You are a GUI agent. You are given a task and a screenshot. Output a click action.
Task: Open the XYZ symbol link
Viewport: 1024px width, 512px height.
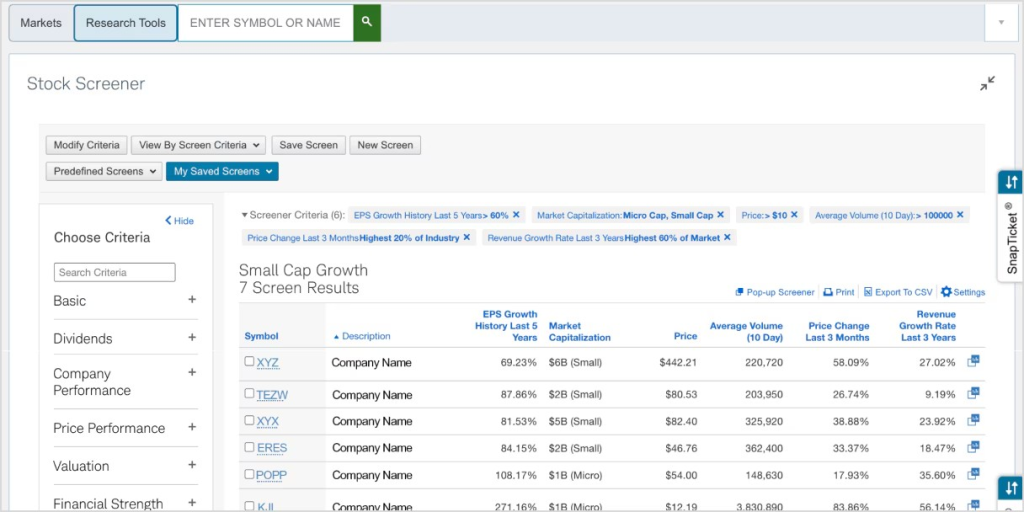click(x=268, y=362)
